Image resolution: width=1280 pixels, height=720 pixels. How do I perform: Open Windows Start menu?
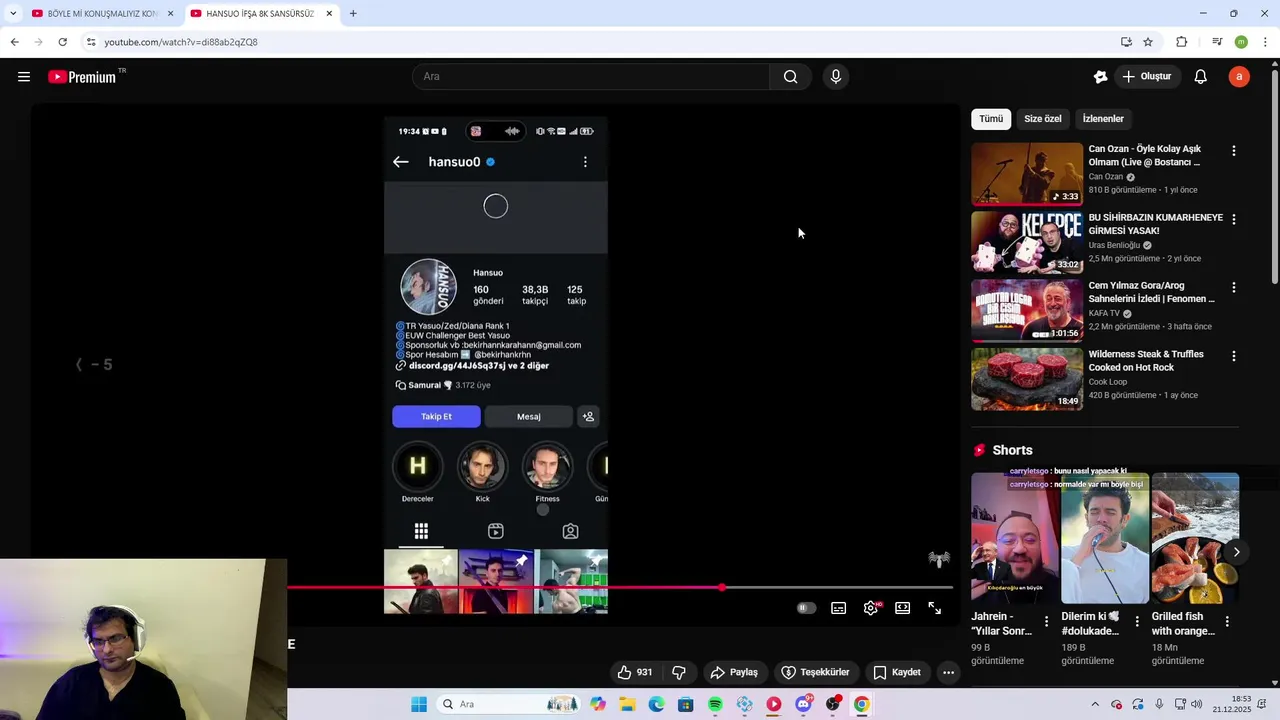419,704
